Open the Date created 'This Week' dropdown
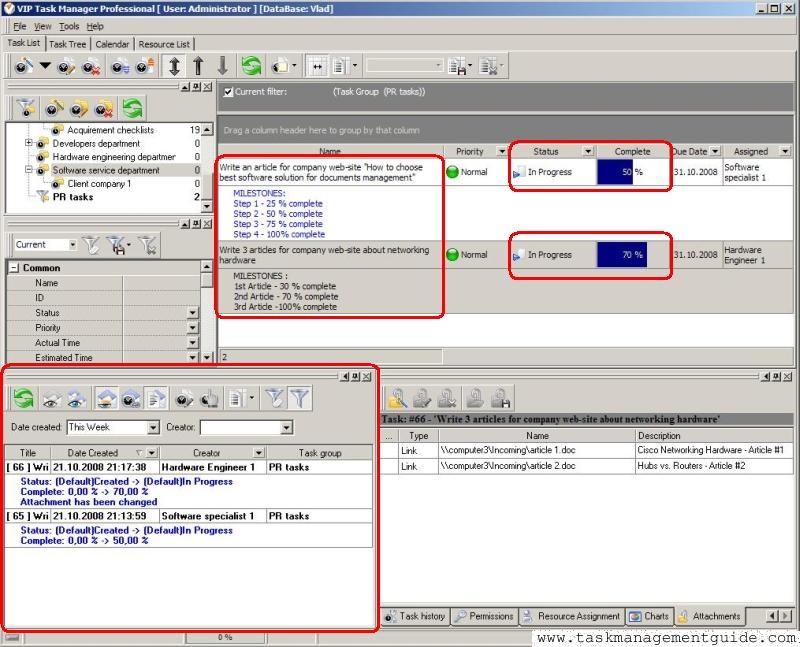 tap(153, 428)
